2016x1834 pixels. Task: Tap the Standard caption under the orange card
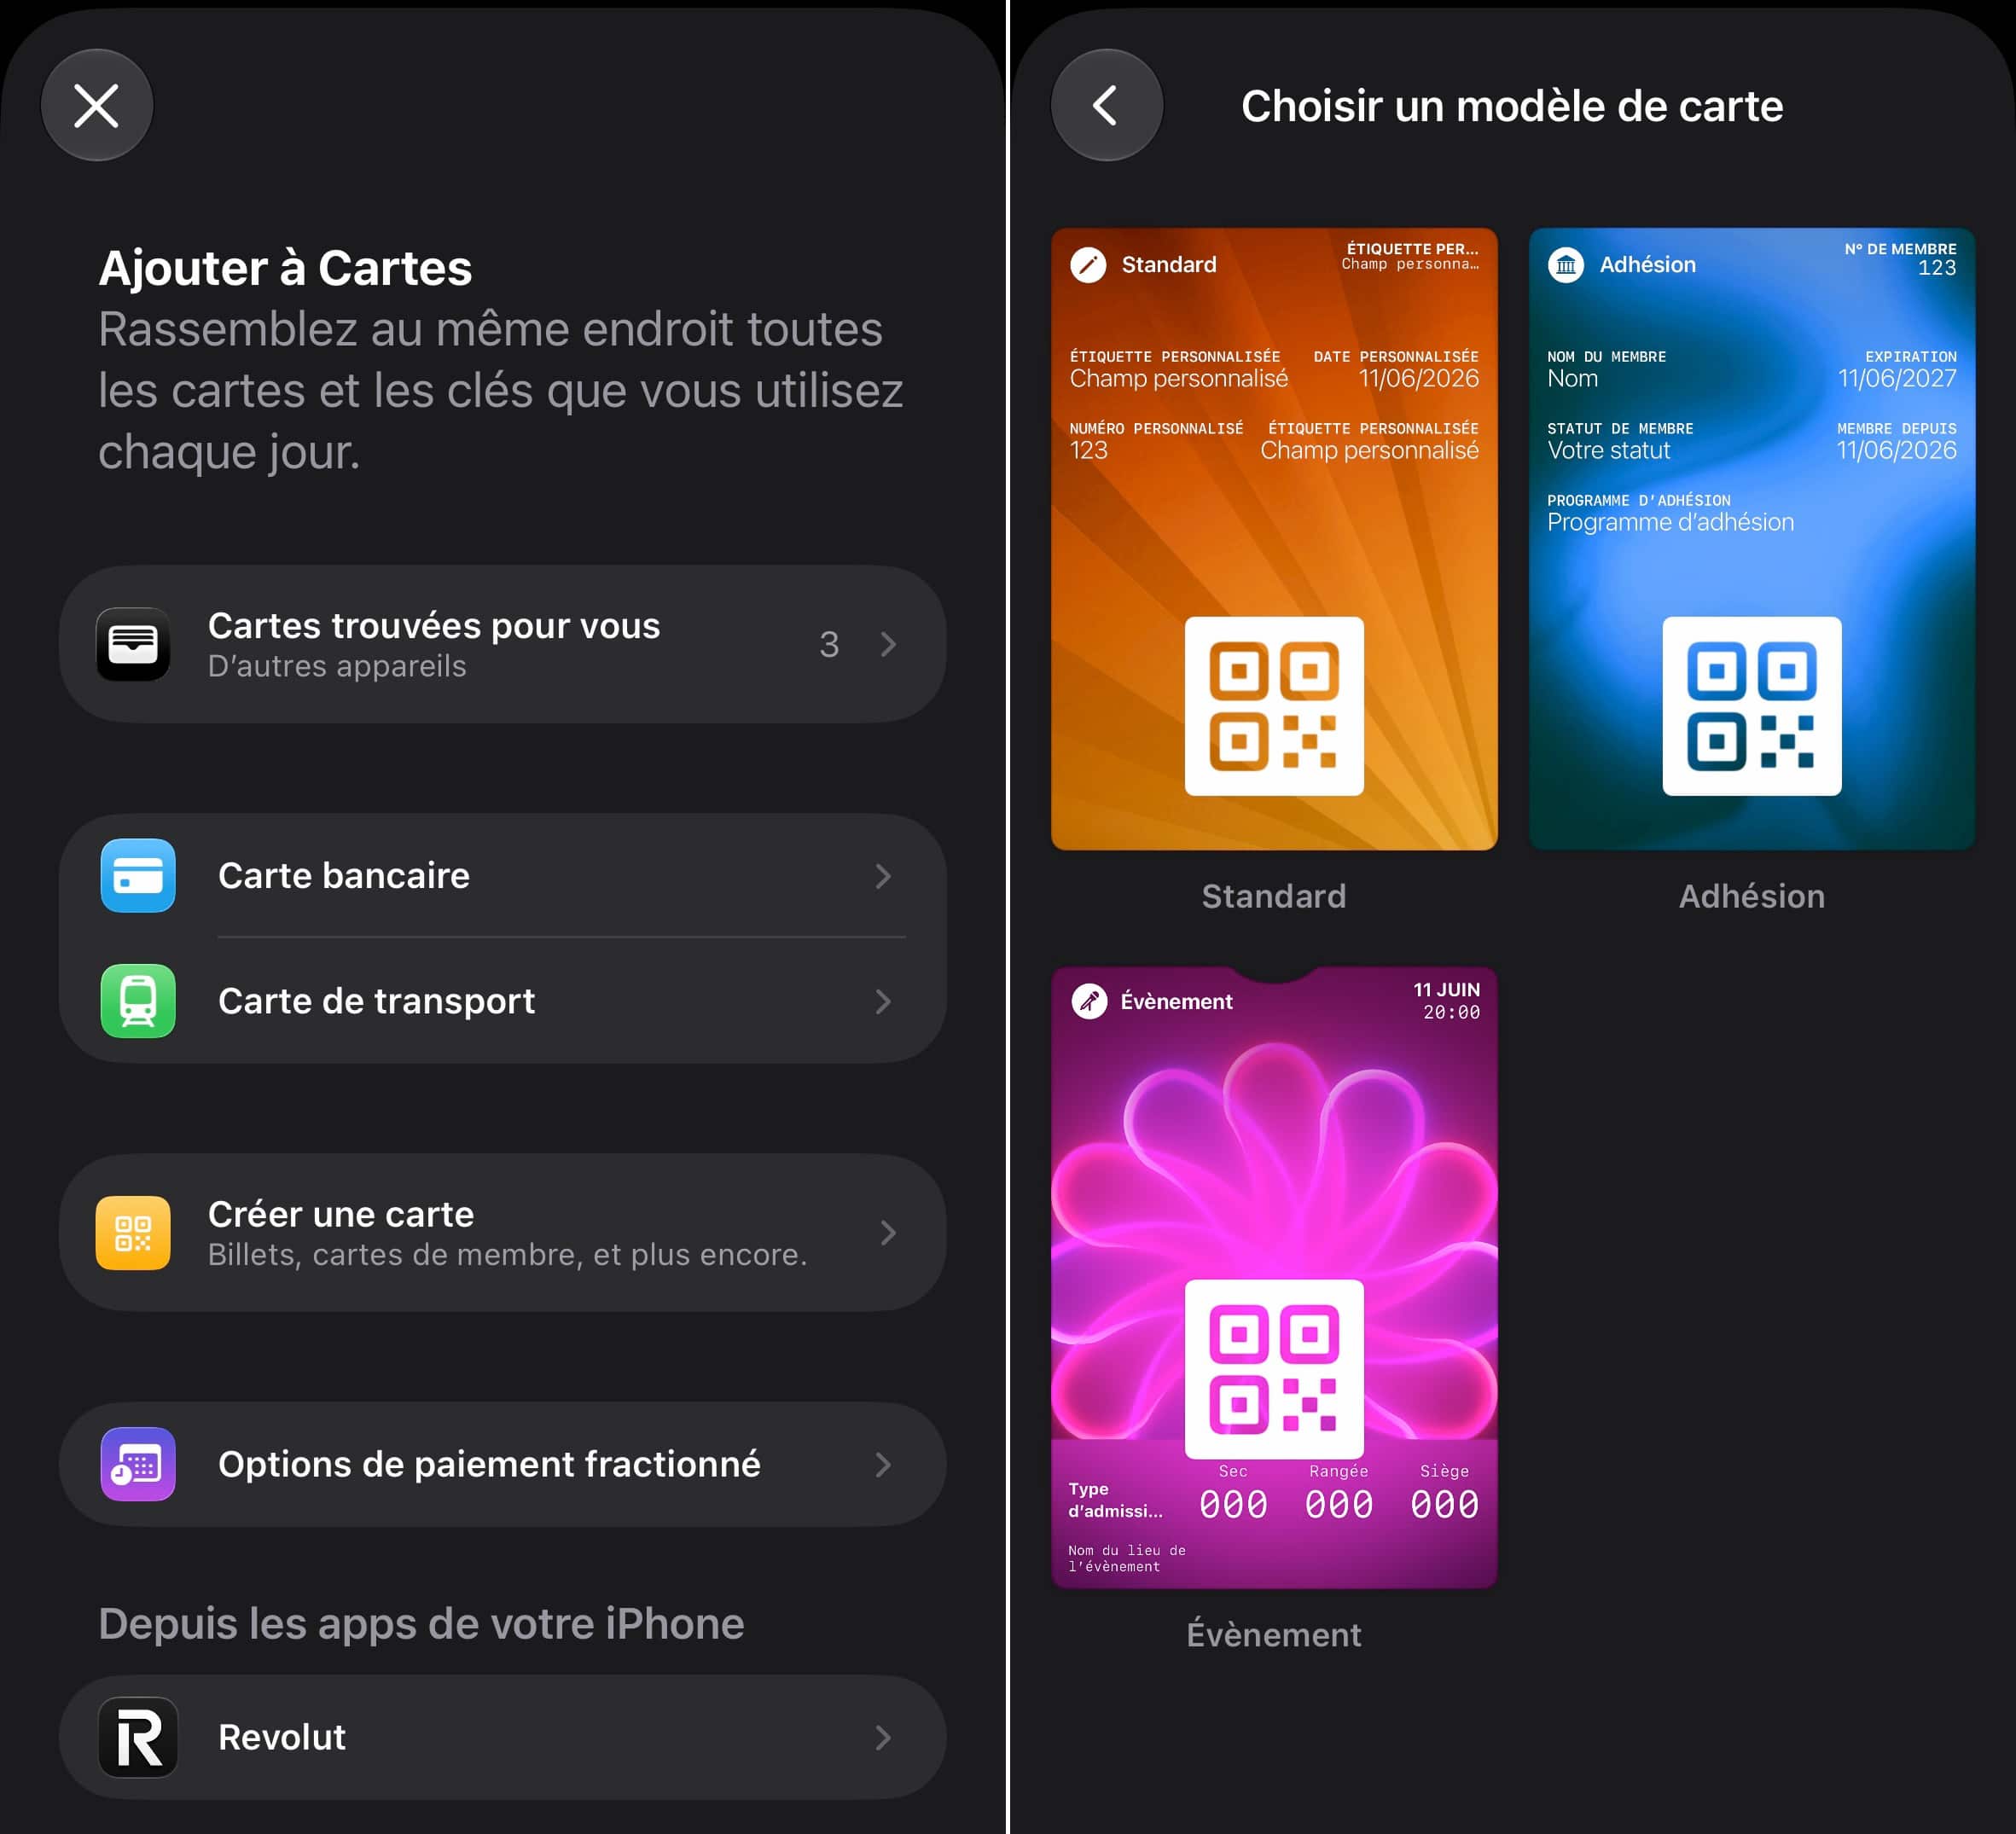[1274, 896]
